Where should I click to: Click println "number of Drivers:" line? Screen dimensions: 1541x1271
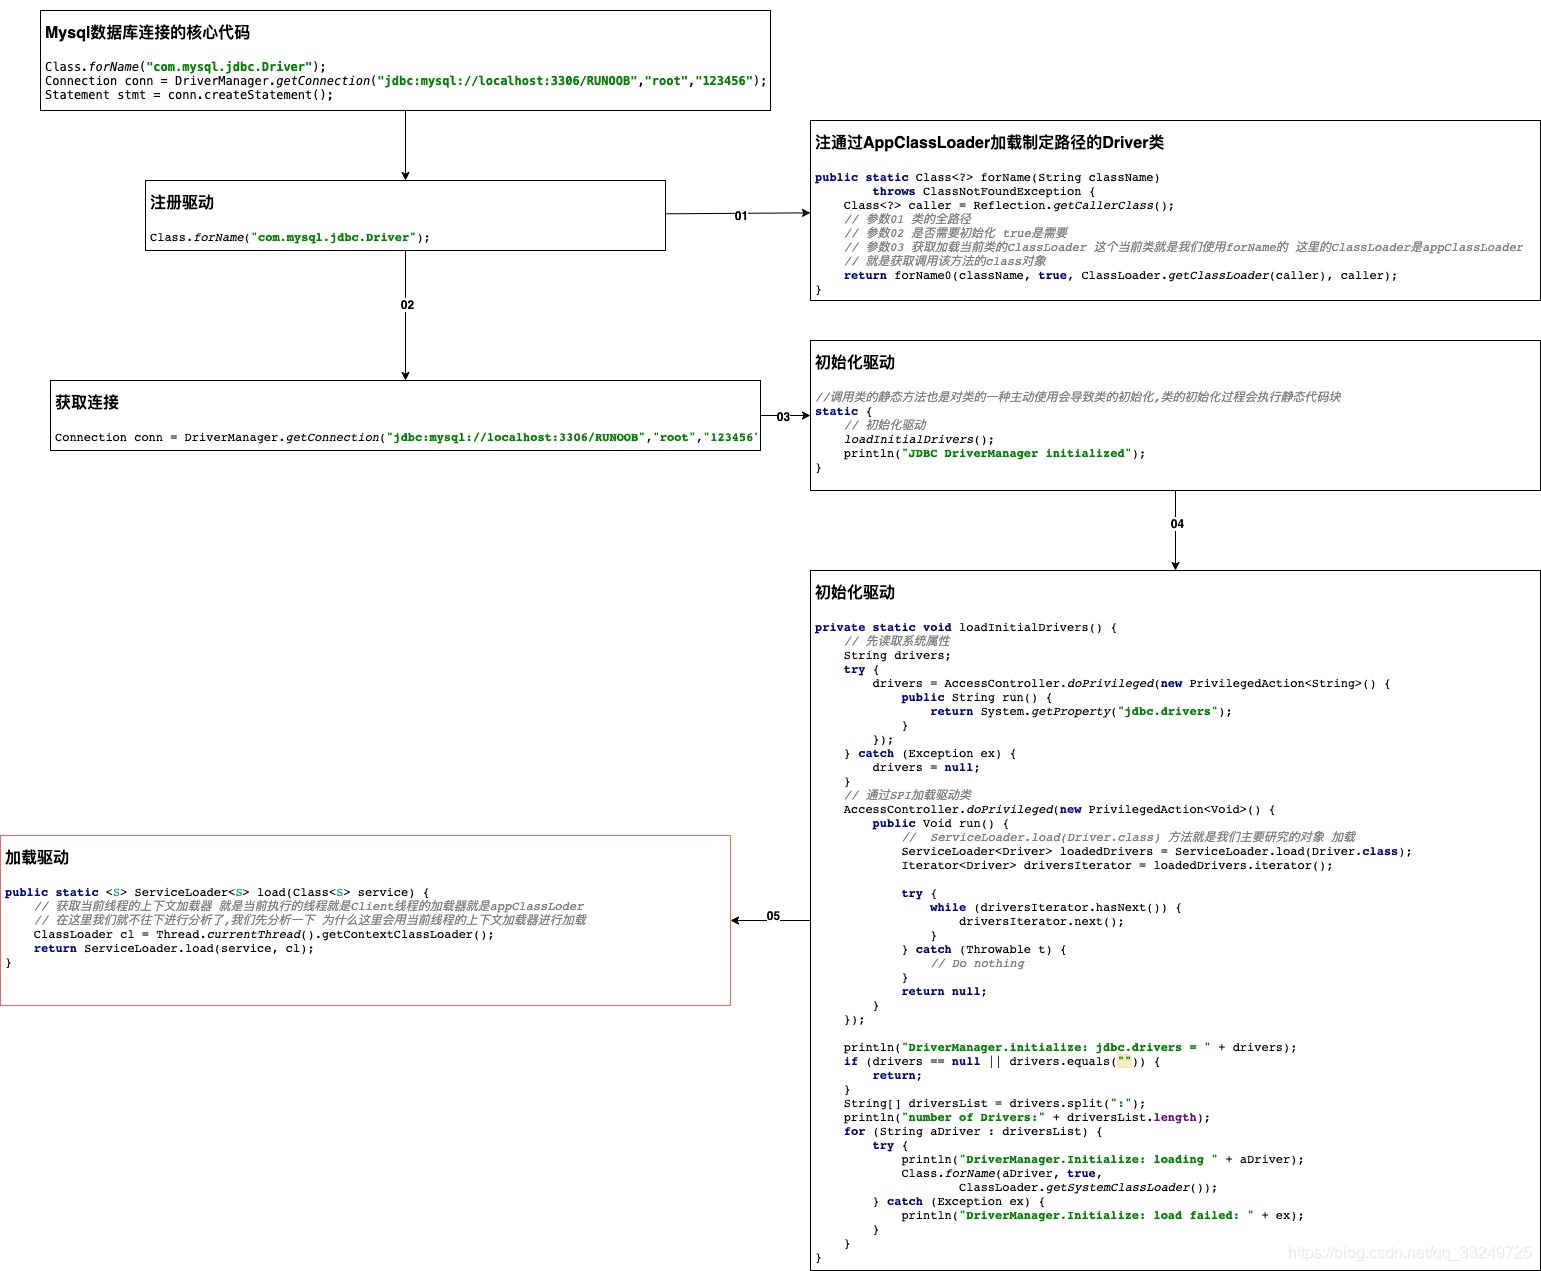[x=1027, y=1117]
